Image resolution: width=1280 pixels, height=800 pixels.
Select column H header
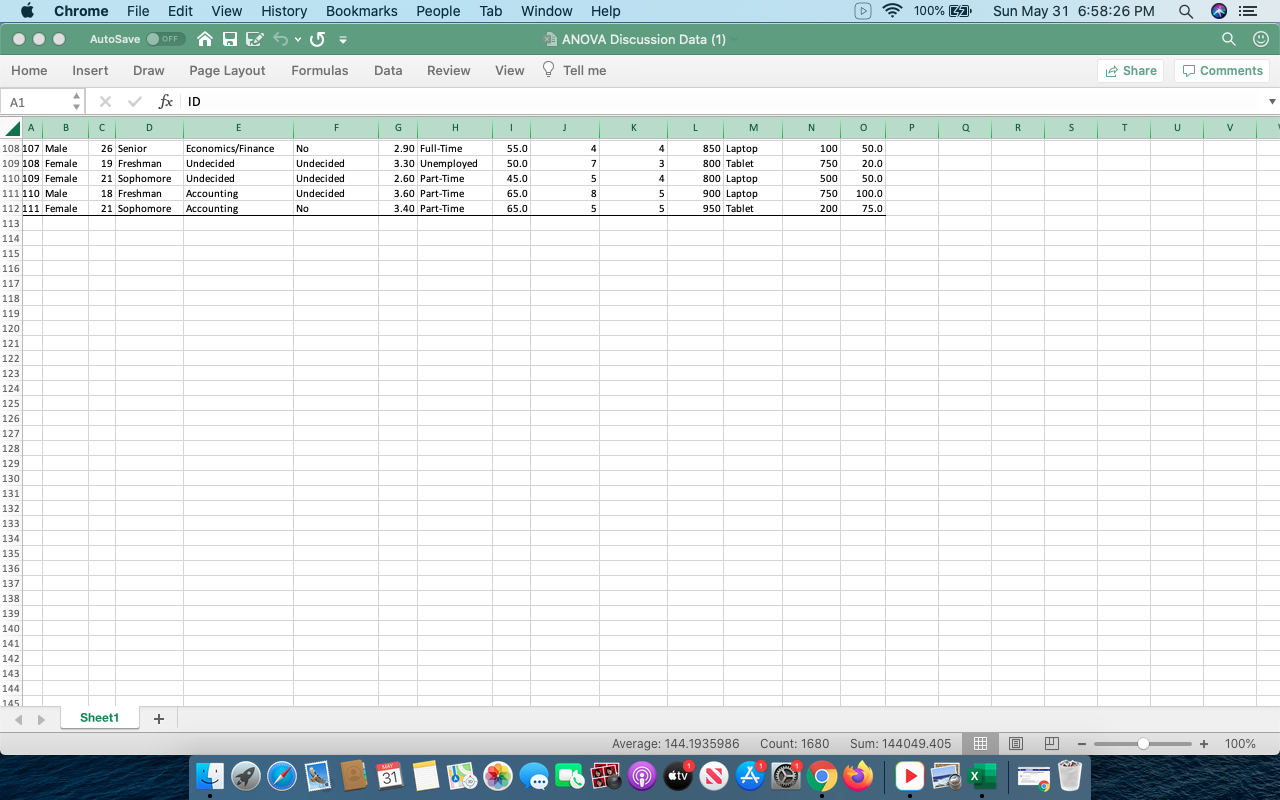[x=455, y=128]
